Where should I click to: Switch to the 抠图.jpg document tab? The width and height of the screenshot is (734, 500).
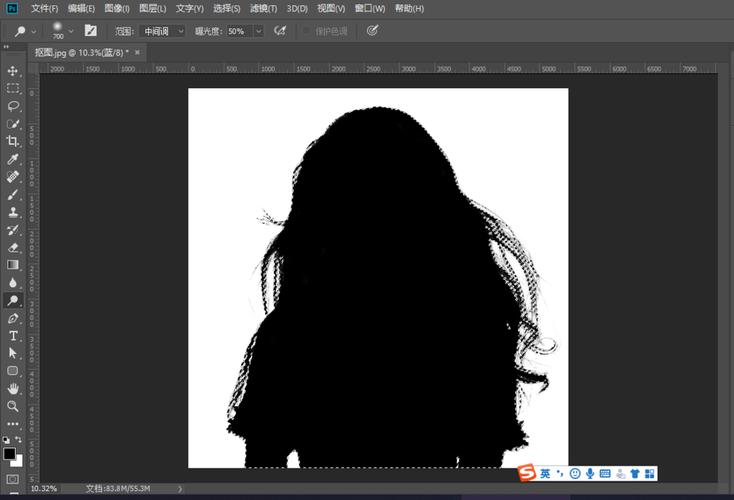click(81, 53)
